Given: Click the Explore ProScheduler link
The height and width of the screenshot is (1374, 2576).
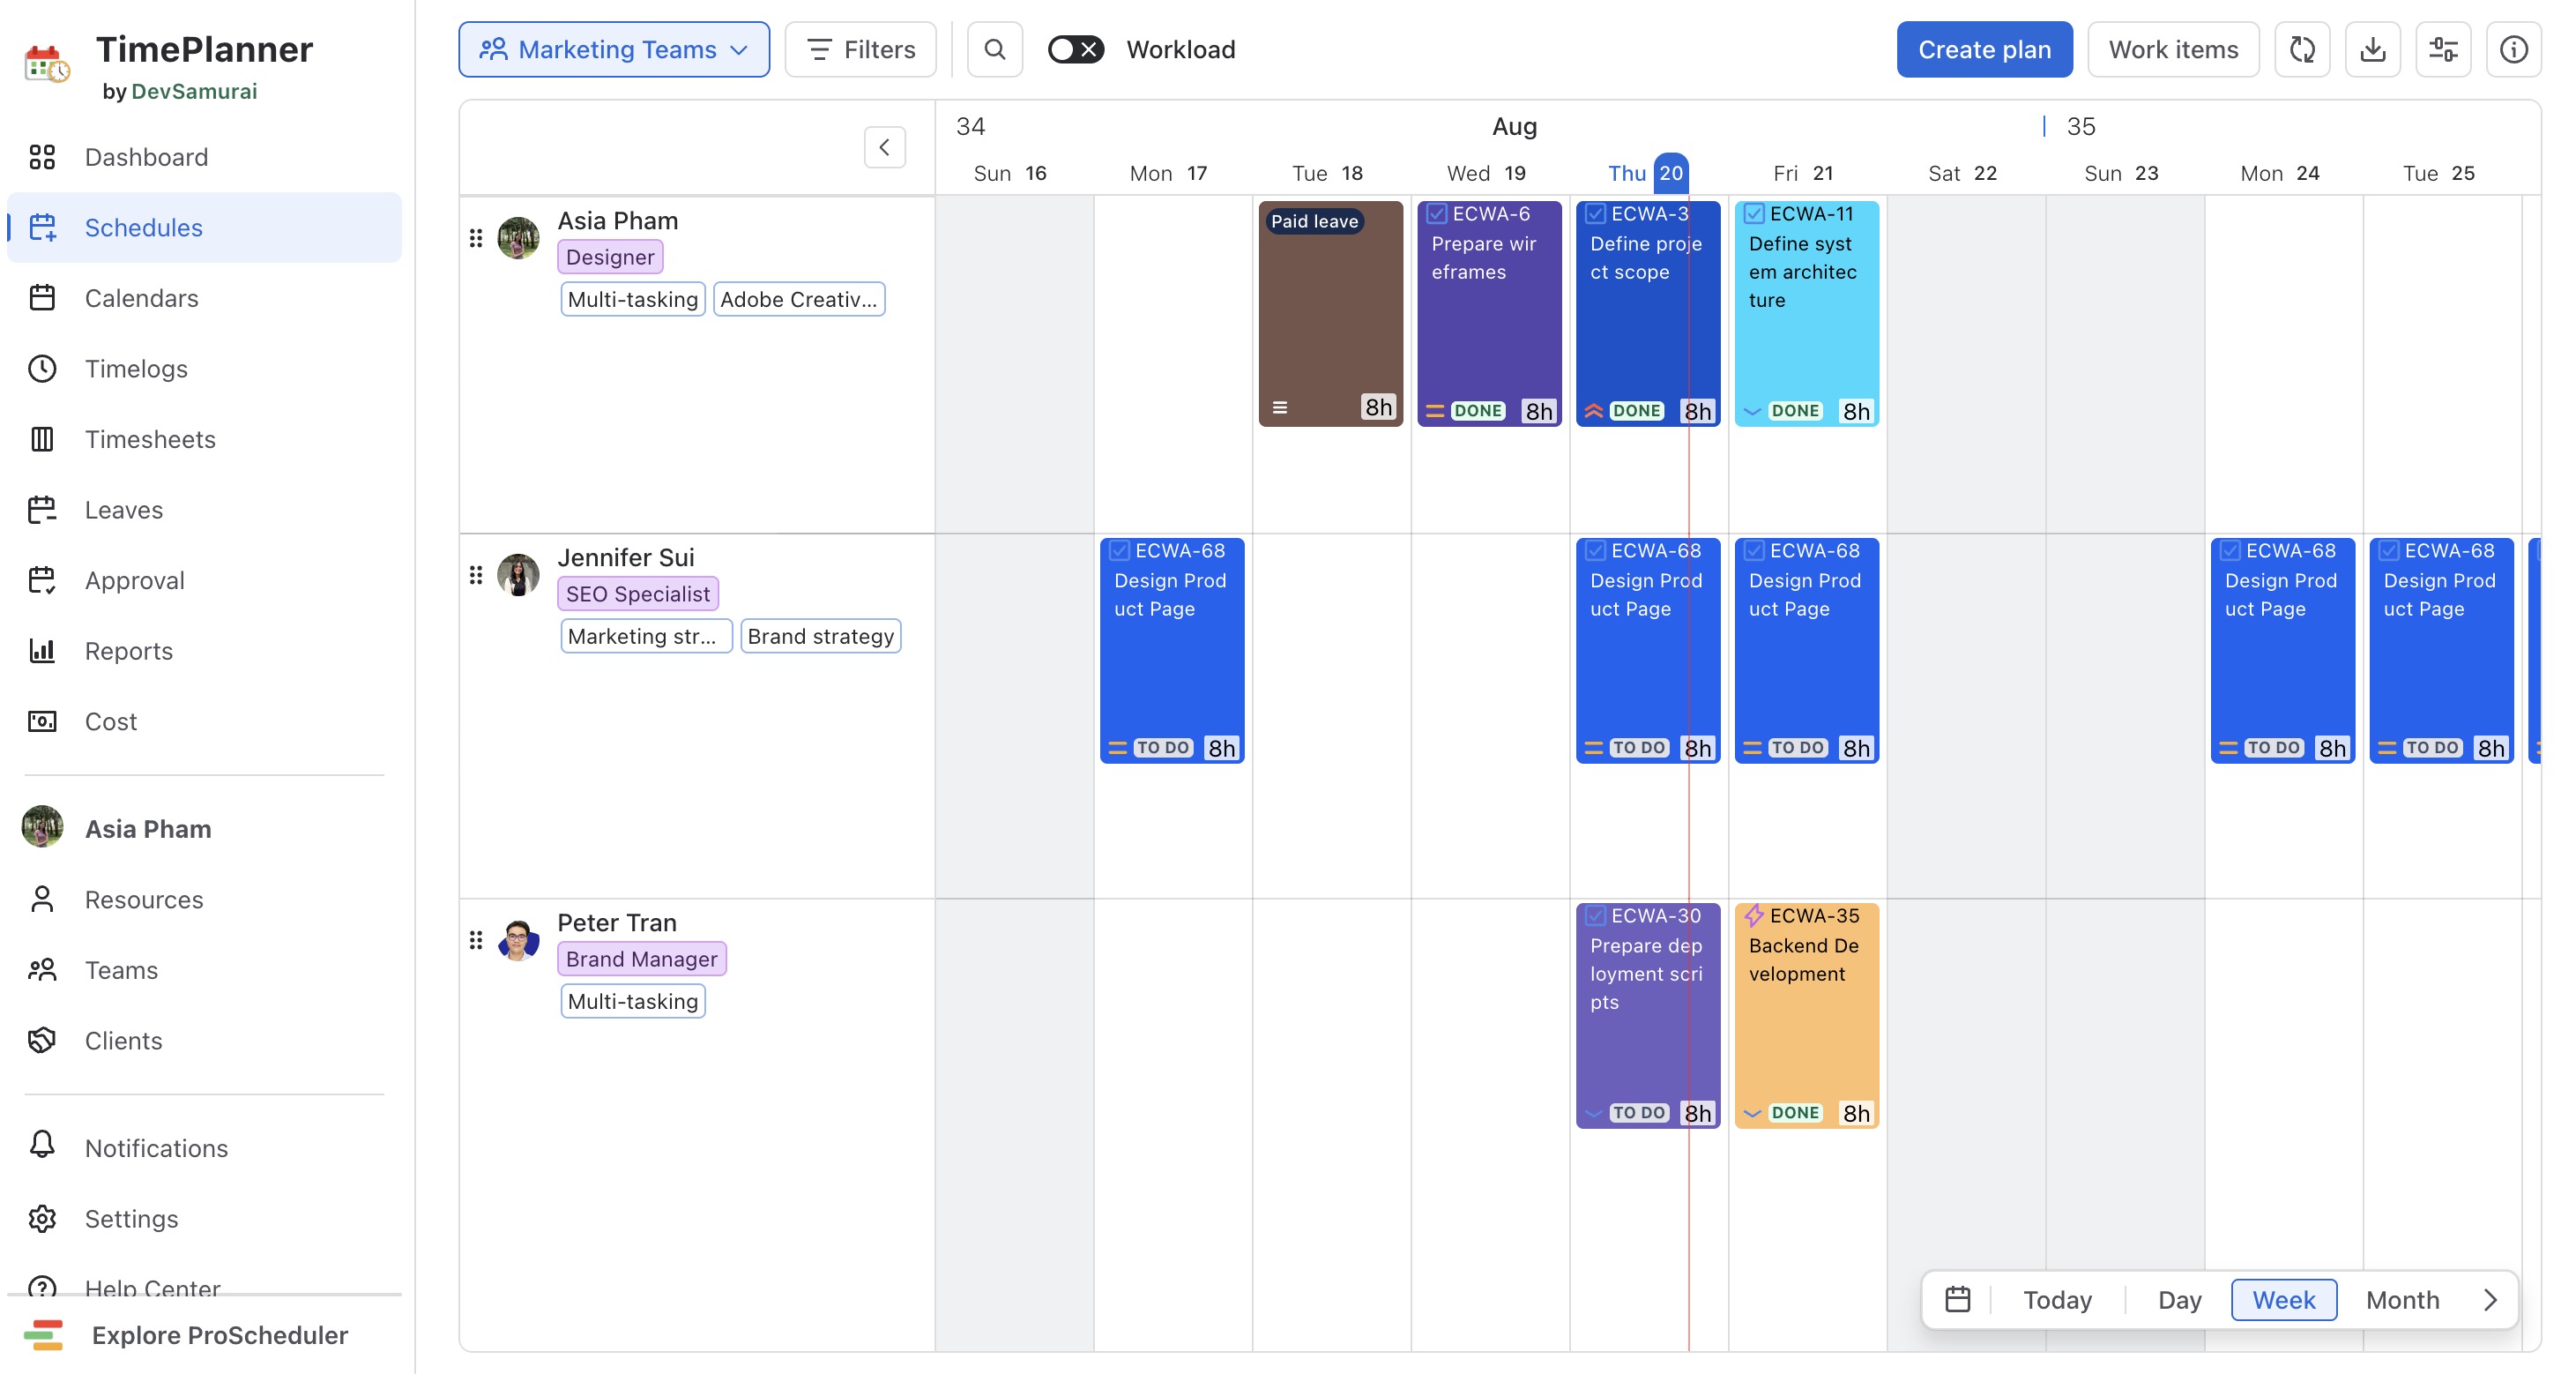Looking at the screenshot, I should [219, 1335].
